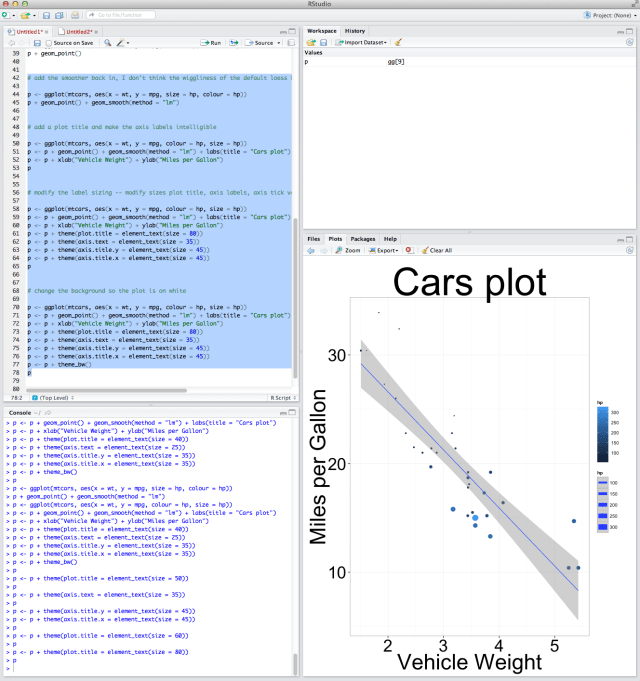Image resolution: width=640 pixels, height=681 pixels.
Task: Click the new file icon in main toolbar
Action: [6, 15]
